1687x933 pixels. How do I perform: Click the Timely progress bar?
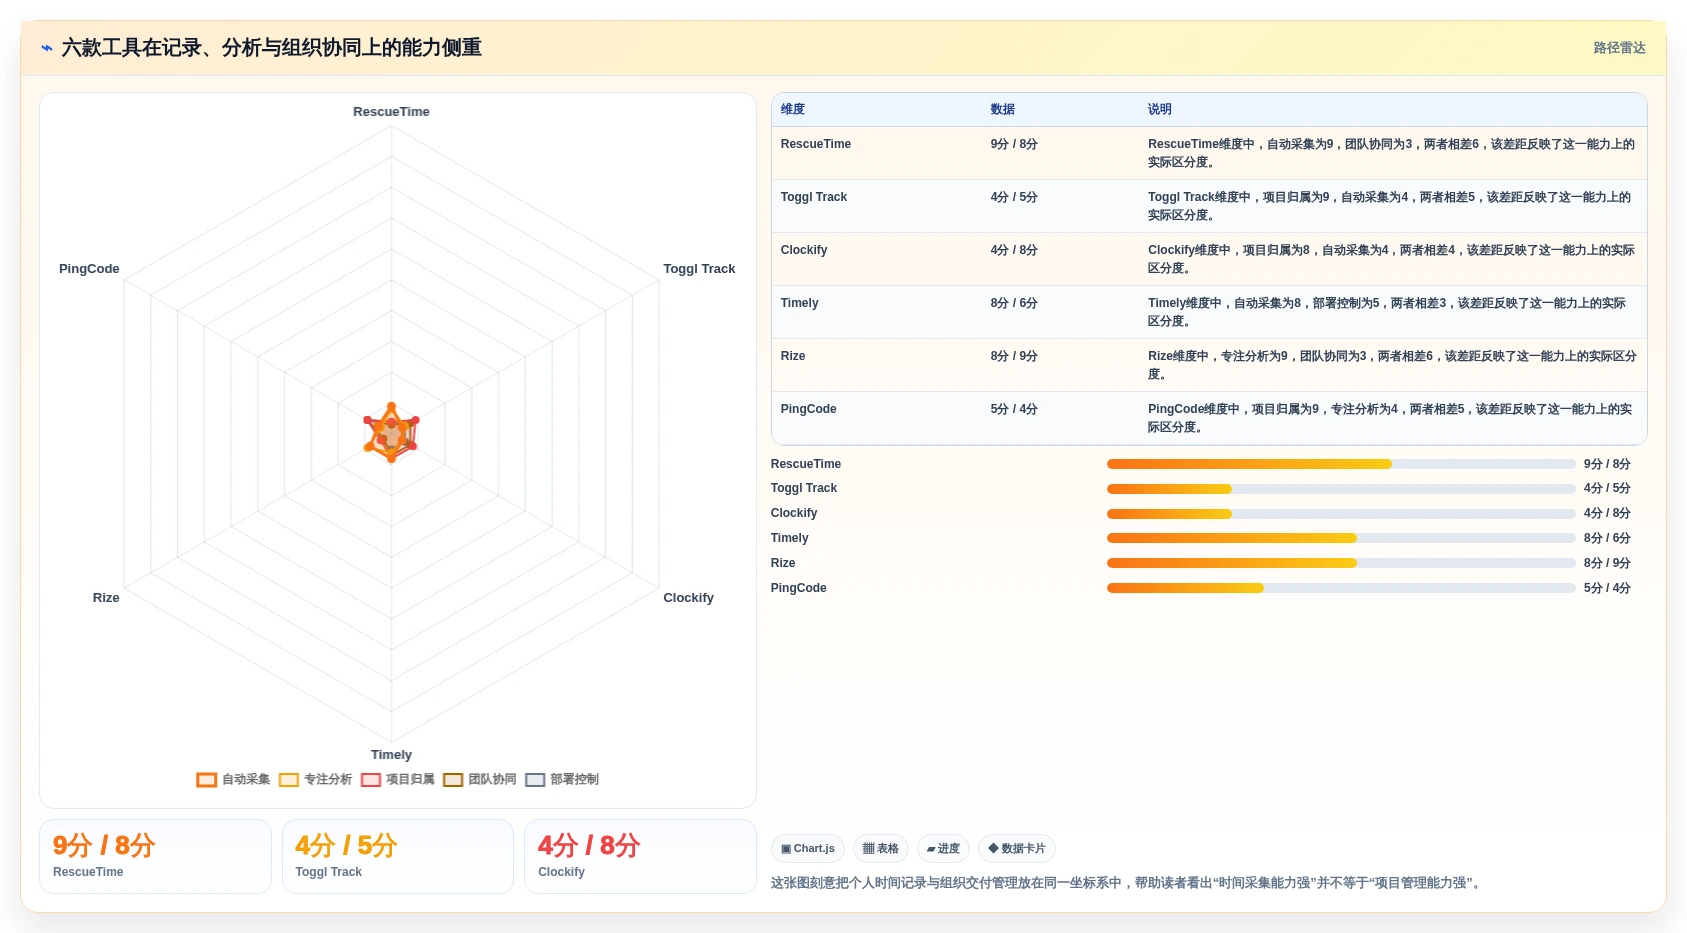[x=1341, y=538]
